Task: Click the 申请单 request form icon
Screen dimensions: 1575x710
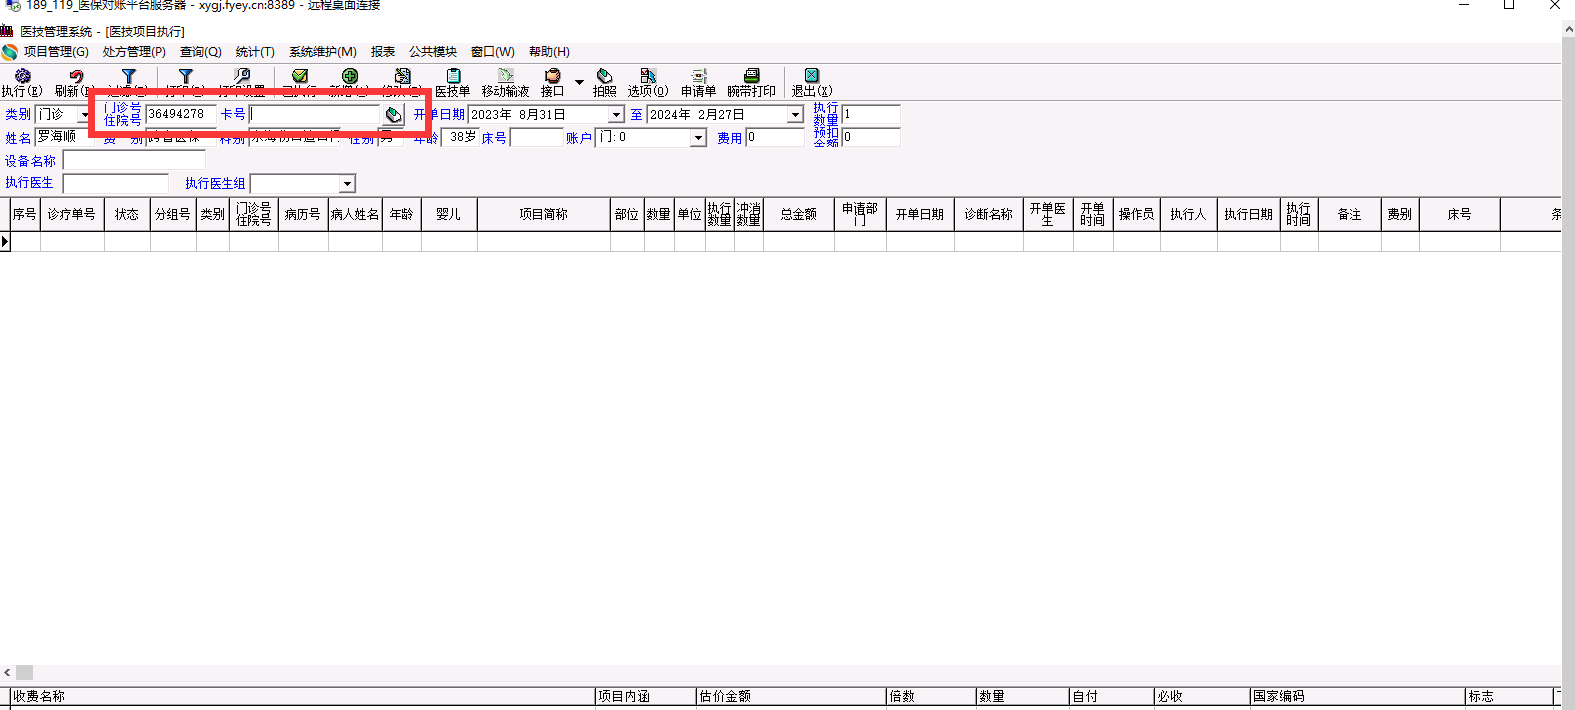Action: coord(699,76)
